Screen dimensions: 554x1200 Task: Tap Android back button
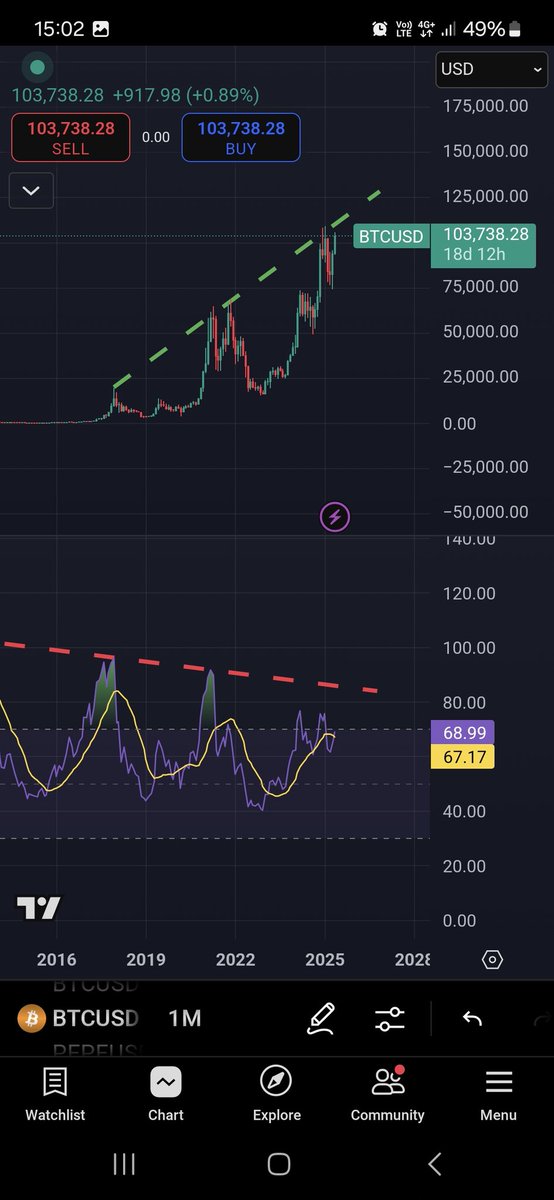(434, 1163)
